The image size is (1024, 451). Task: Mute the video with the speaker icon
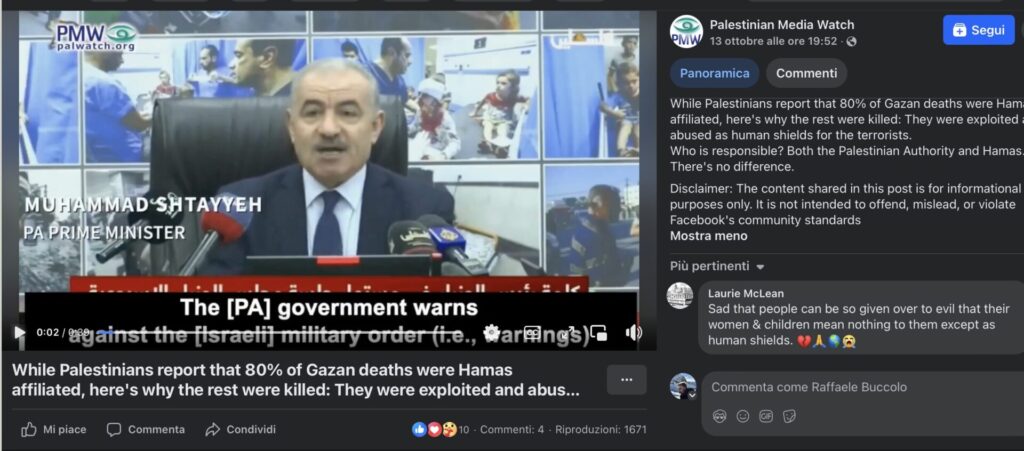(633, 332)
